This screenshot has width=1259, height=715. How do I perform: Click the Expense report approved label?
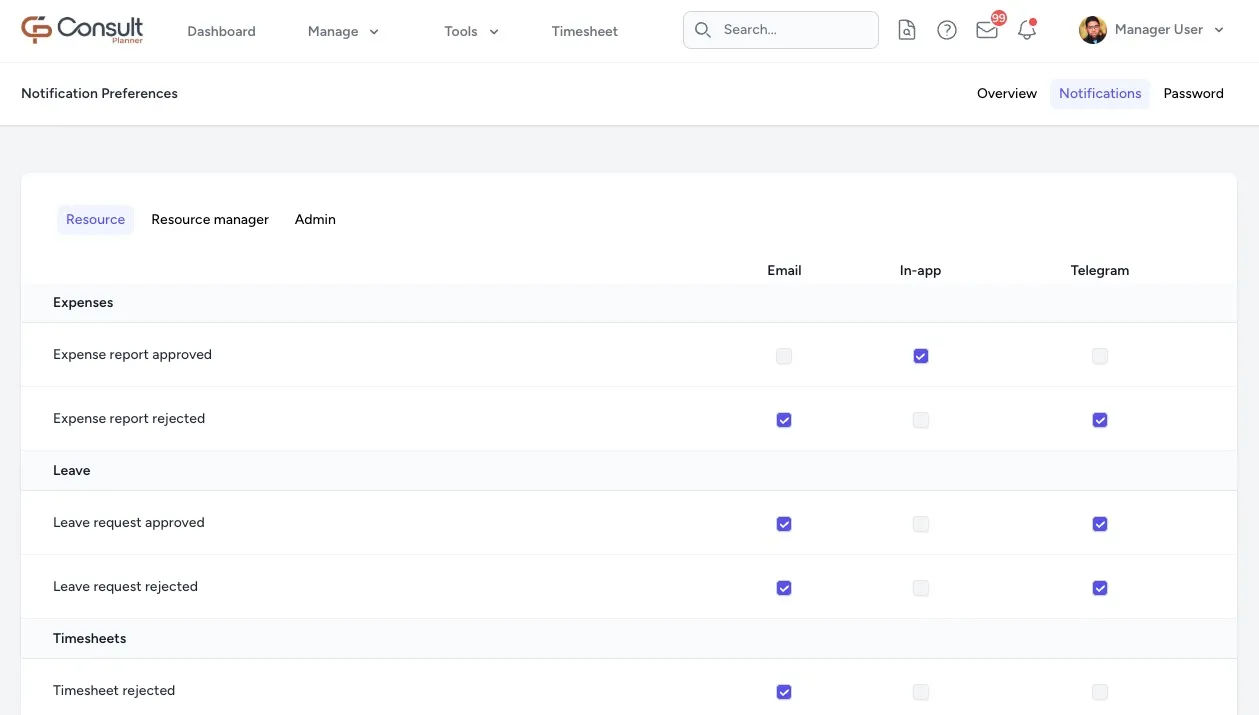pyautogui.click(x=132, y=355)
